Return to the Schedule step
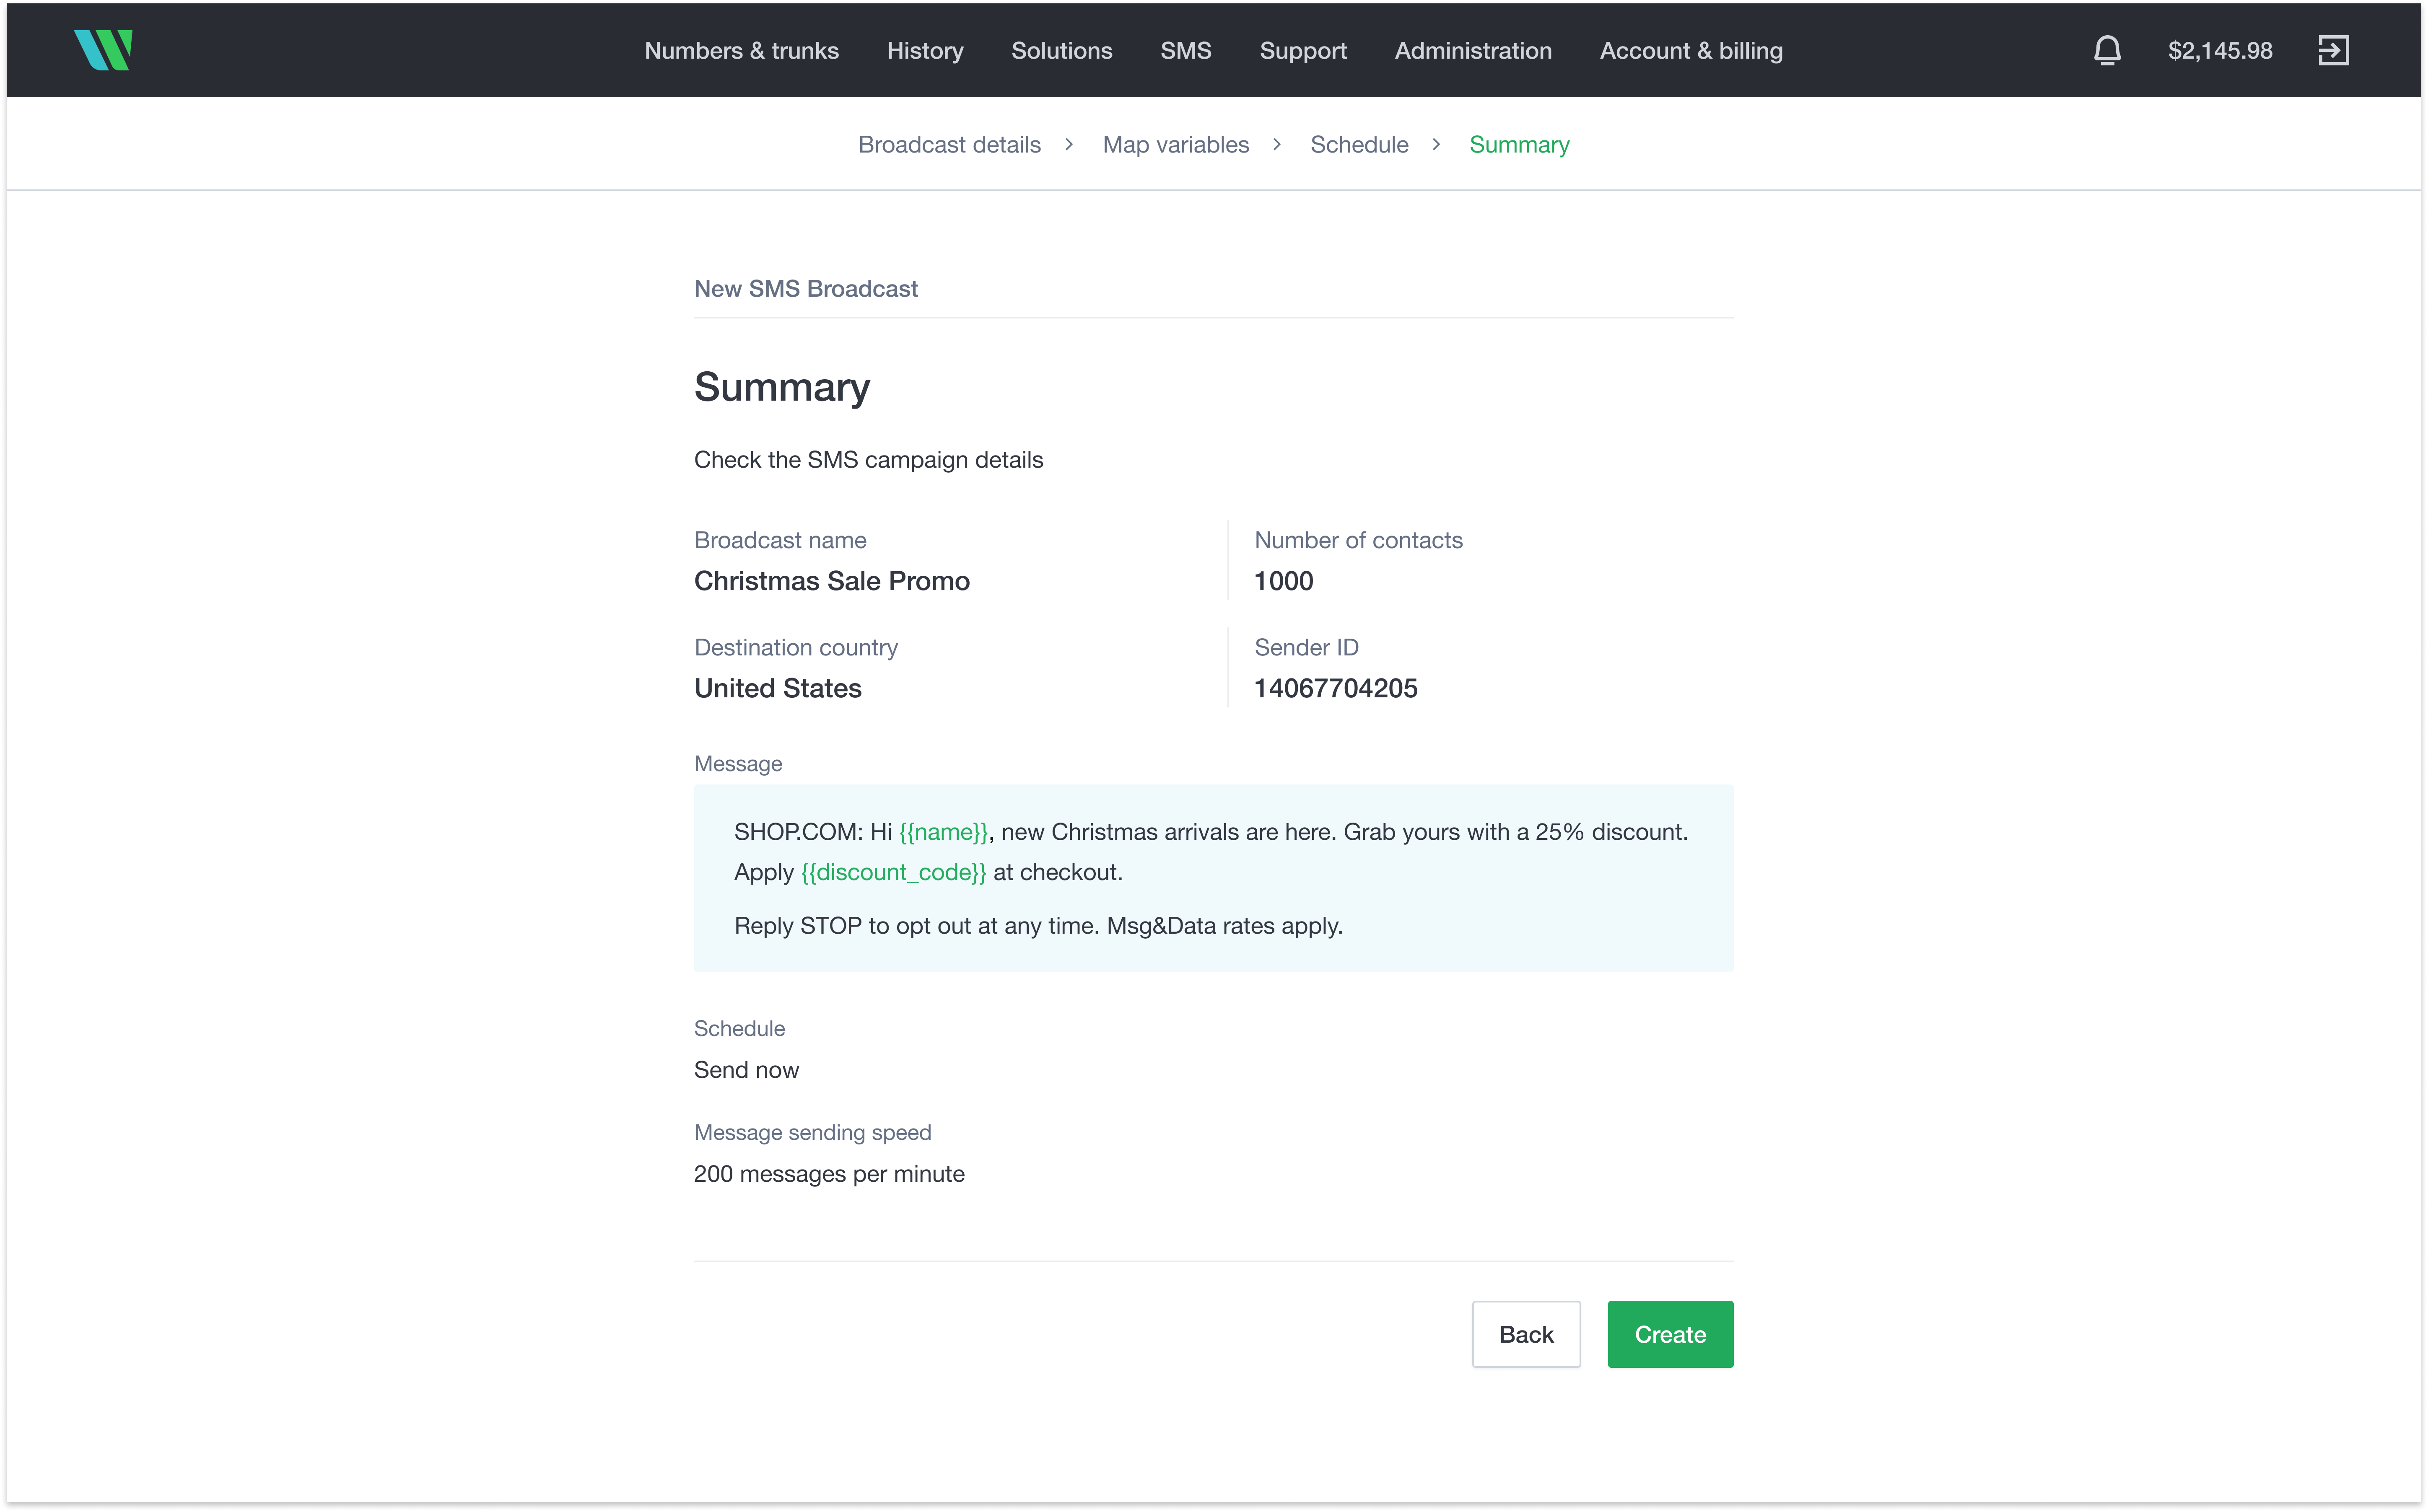The height and width of the screenshot is (1512, 2428). coord(1359,144)
